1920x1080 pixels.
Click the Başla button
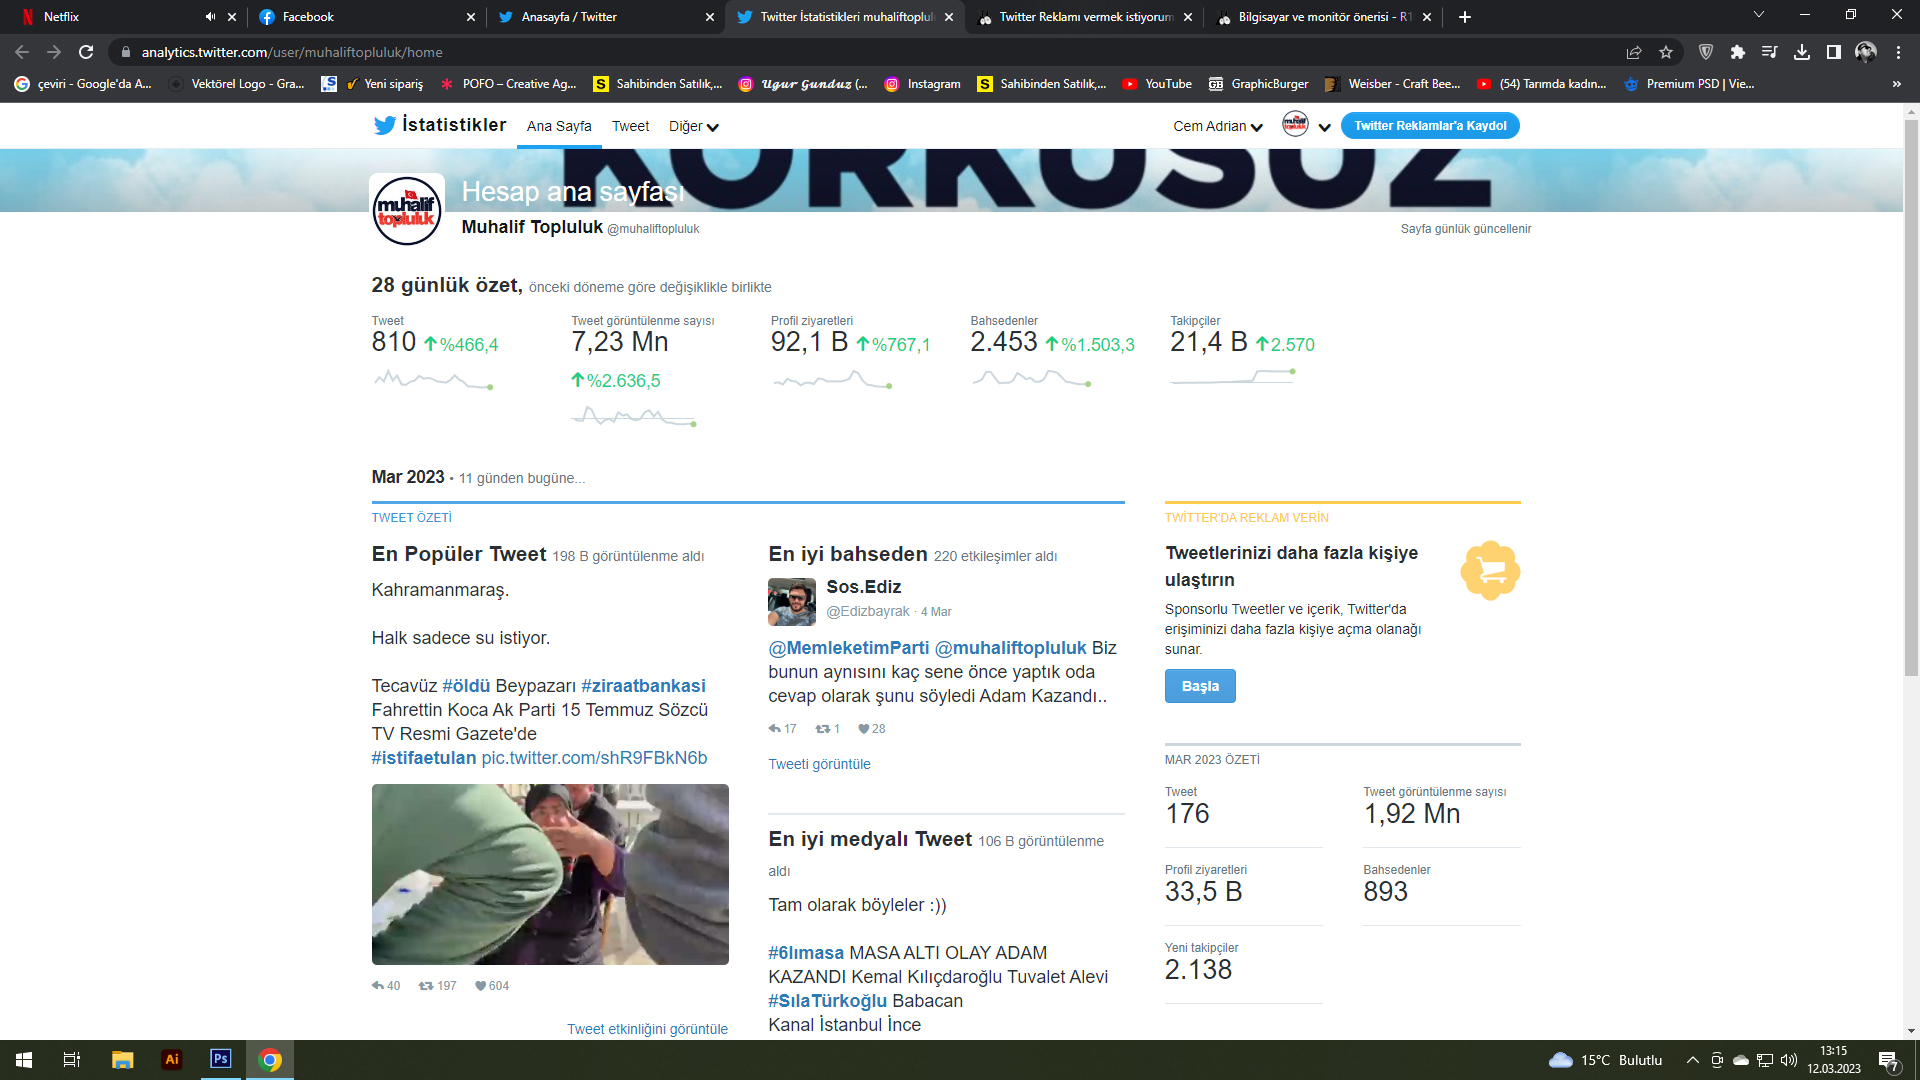coord(1200,686)
